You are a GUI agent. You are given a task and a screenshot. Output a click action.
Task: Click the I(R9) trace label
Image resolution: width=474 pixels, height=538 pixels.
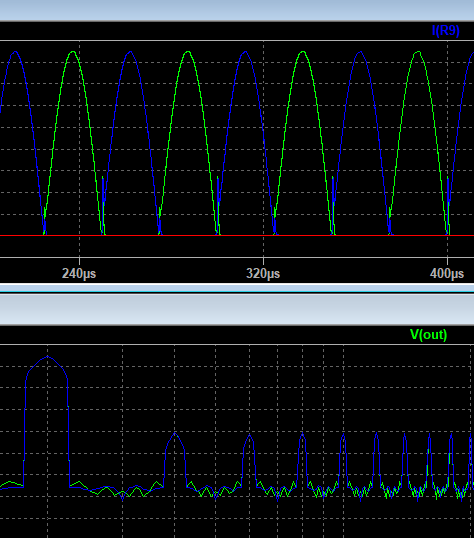(x=446, y=31)
